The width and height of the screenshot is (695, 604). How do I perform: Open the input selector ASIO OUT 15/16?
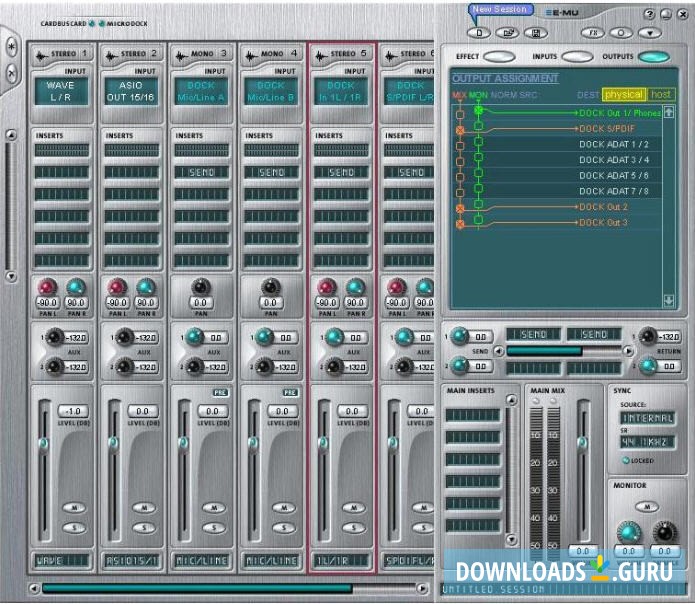coord(131,91)
